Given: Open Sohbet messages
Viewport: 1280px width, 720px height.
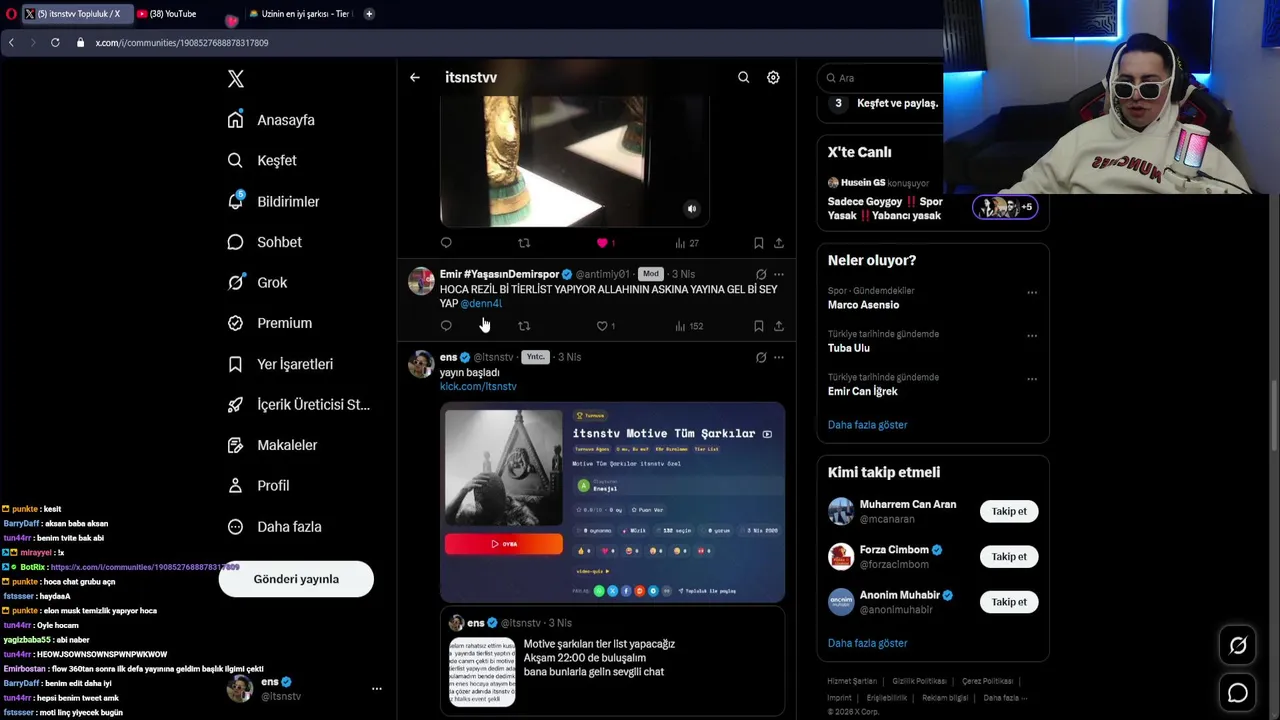Looking at the screenshot, I should [x=264, y=242].
